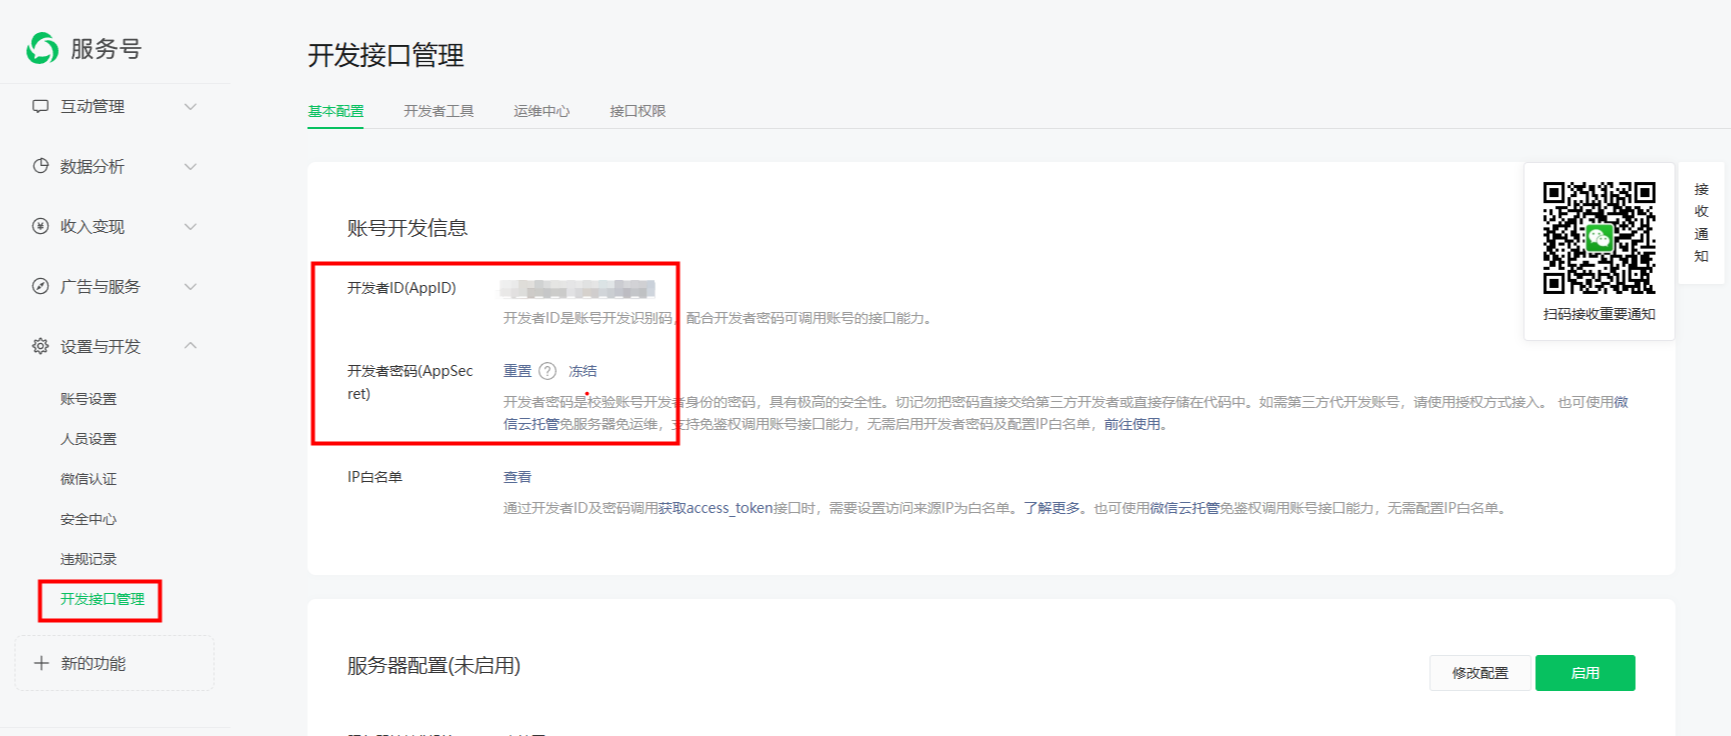Viewport: 1731px width, 736px height.
Task: Click the 收入变现 menu label
Action: pyautogui.click(x=92, y=226)
